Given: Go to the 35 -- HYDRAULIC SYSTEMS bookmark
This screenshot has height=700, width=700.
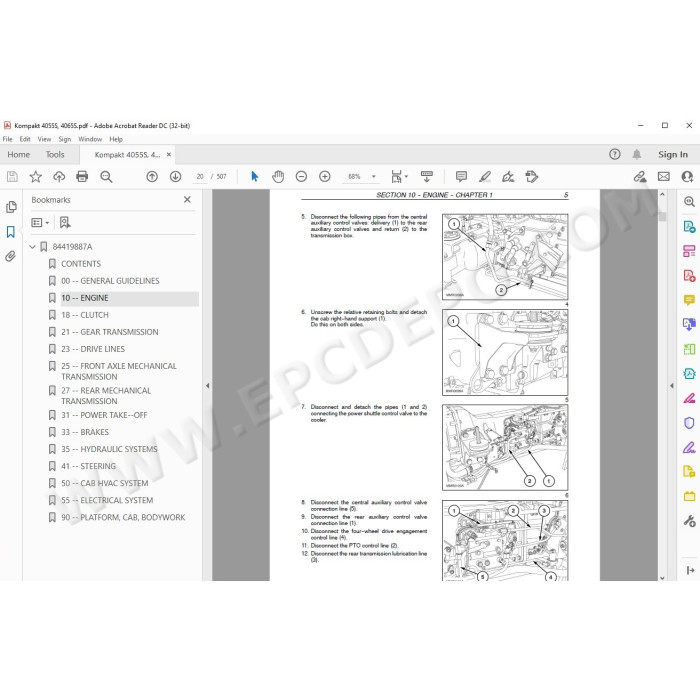Looking at the screenshot, I should click(x=109, y=449).
